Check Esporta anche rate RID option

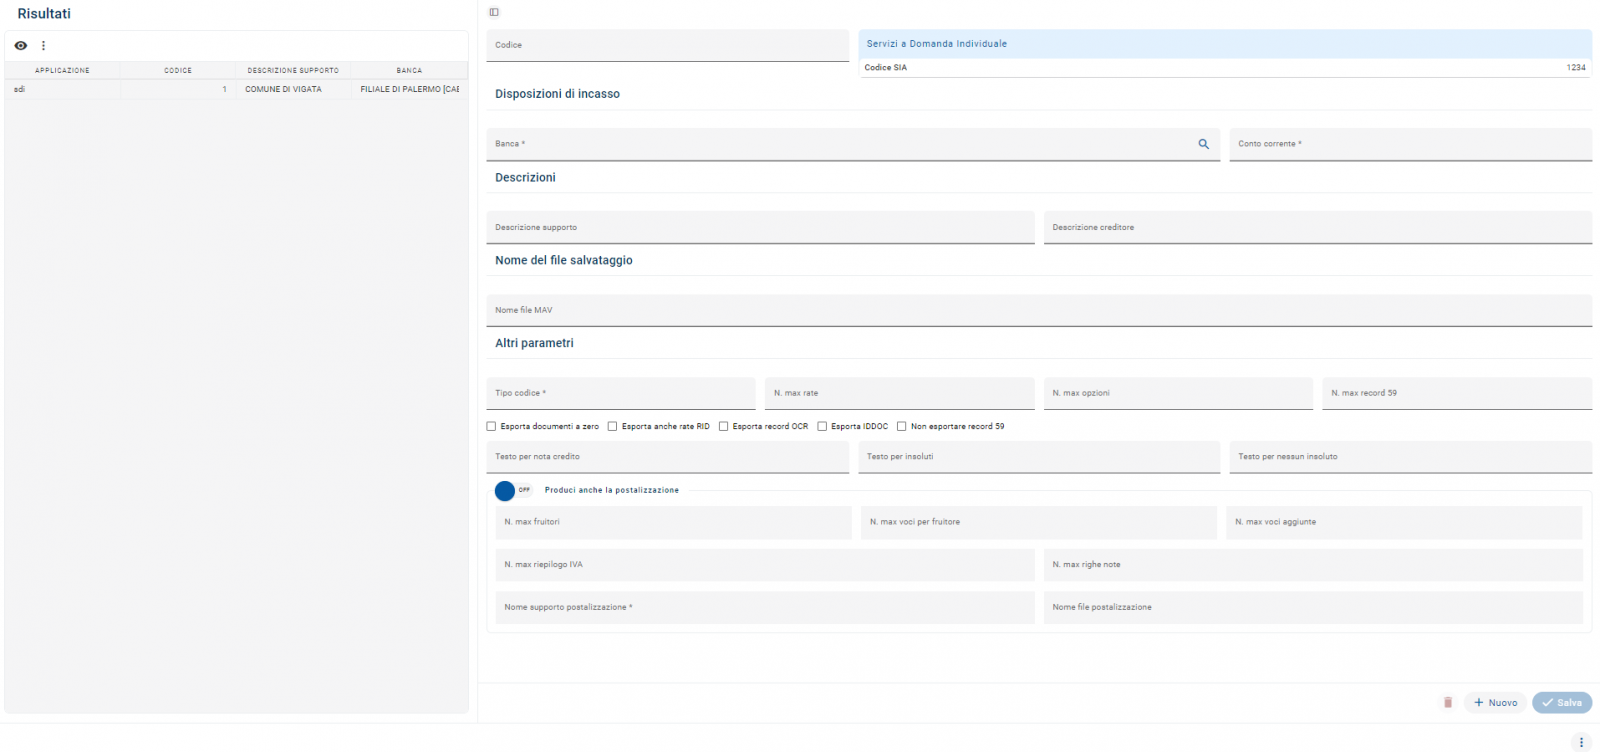[613, 427]
